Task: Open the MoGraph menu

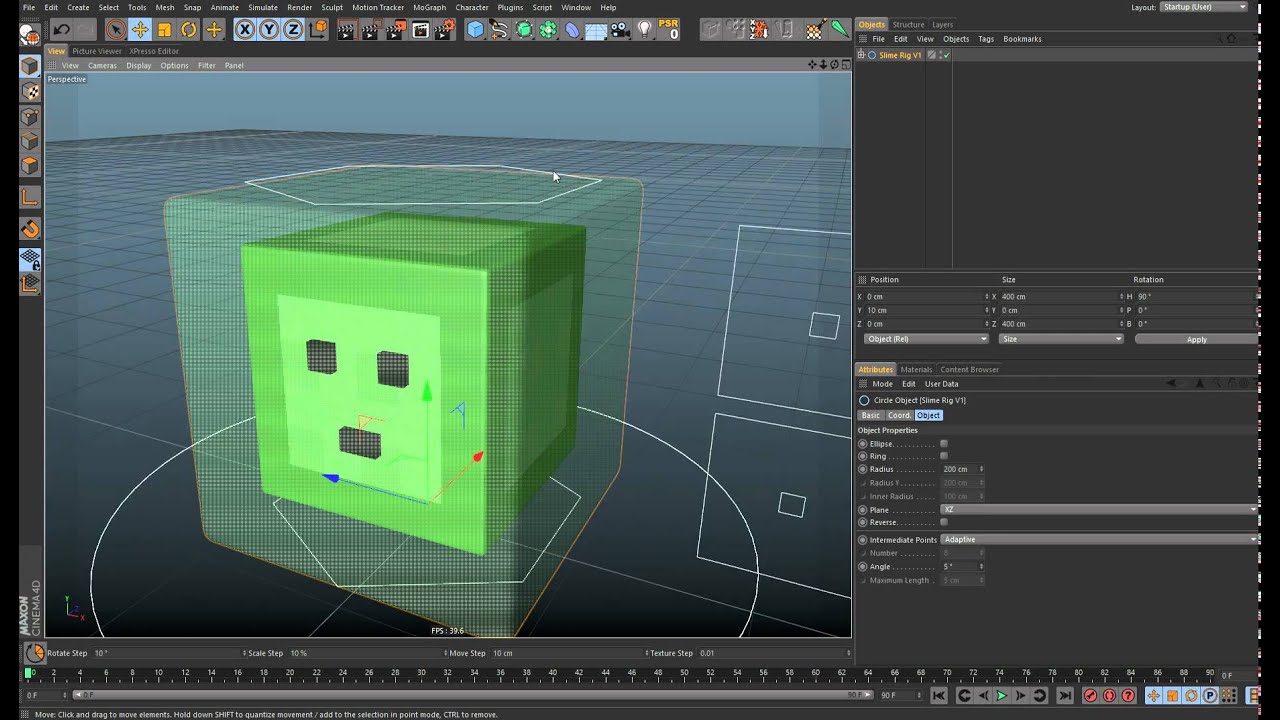Action: (x=430, y=7)
